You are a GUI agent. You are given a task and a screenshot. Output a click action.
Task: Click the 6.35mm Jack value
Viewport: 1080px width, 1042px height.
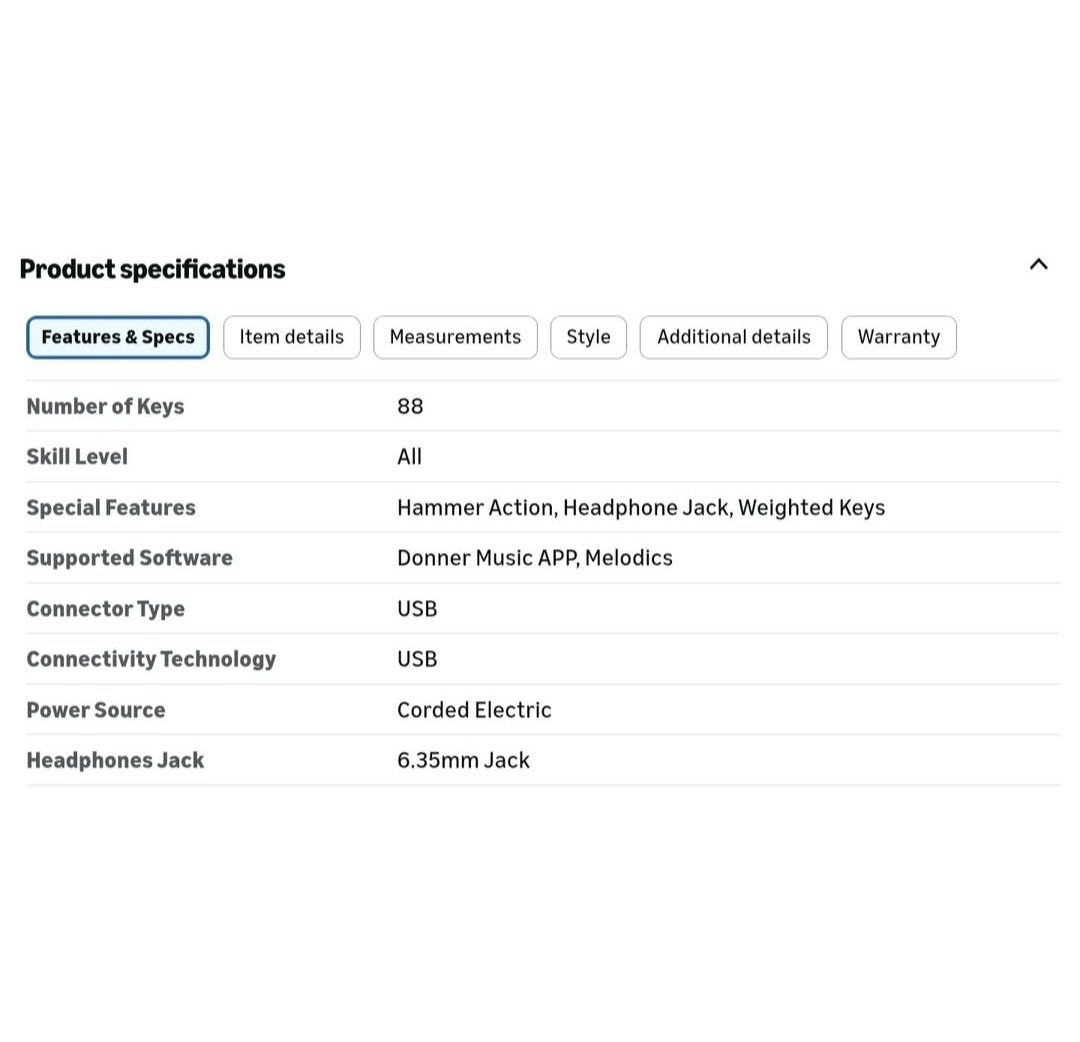[x=463, y=760]
